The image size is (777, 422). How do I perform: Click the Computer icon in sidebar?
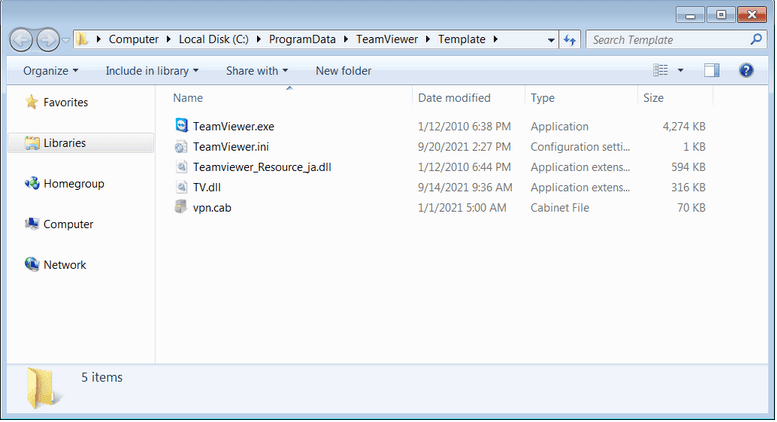pos(32,224)
